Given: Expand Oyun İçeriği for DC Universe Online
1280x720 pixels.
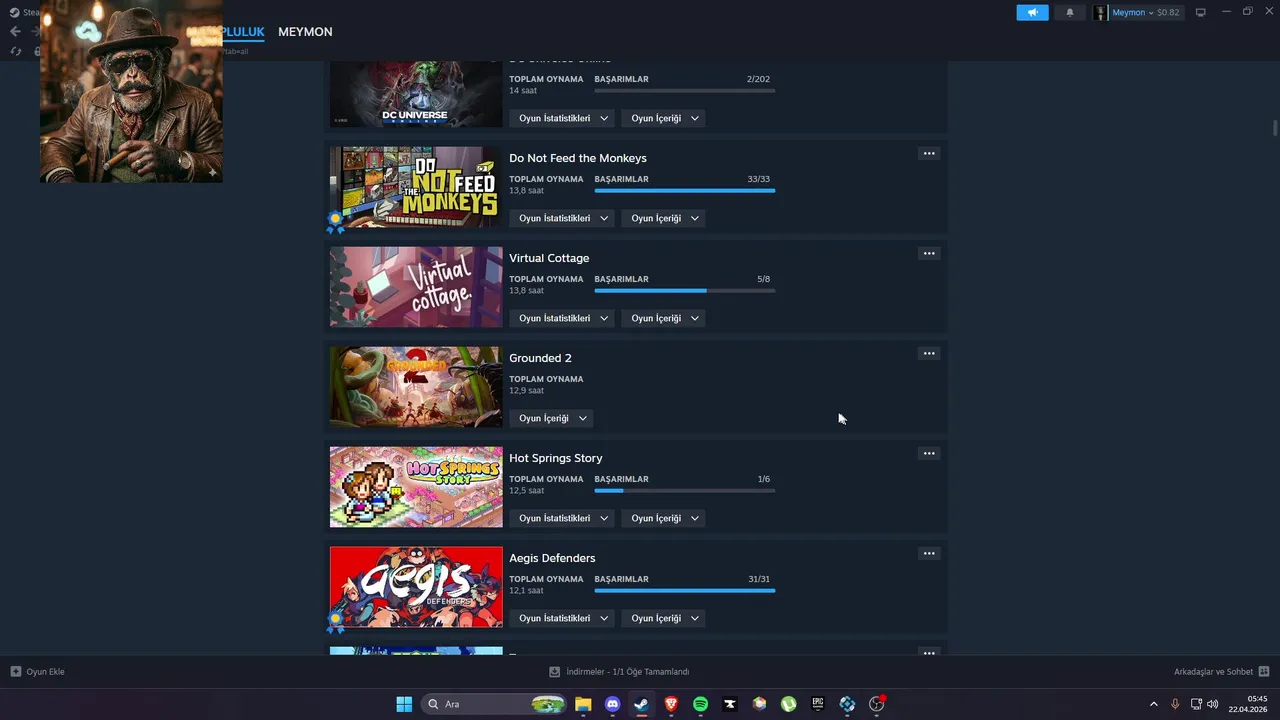Looking at the screenshot, I should [664, 118].
